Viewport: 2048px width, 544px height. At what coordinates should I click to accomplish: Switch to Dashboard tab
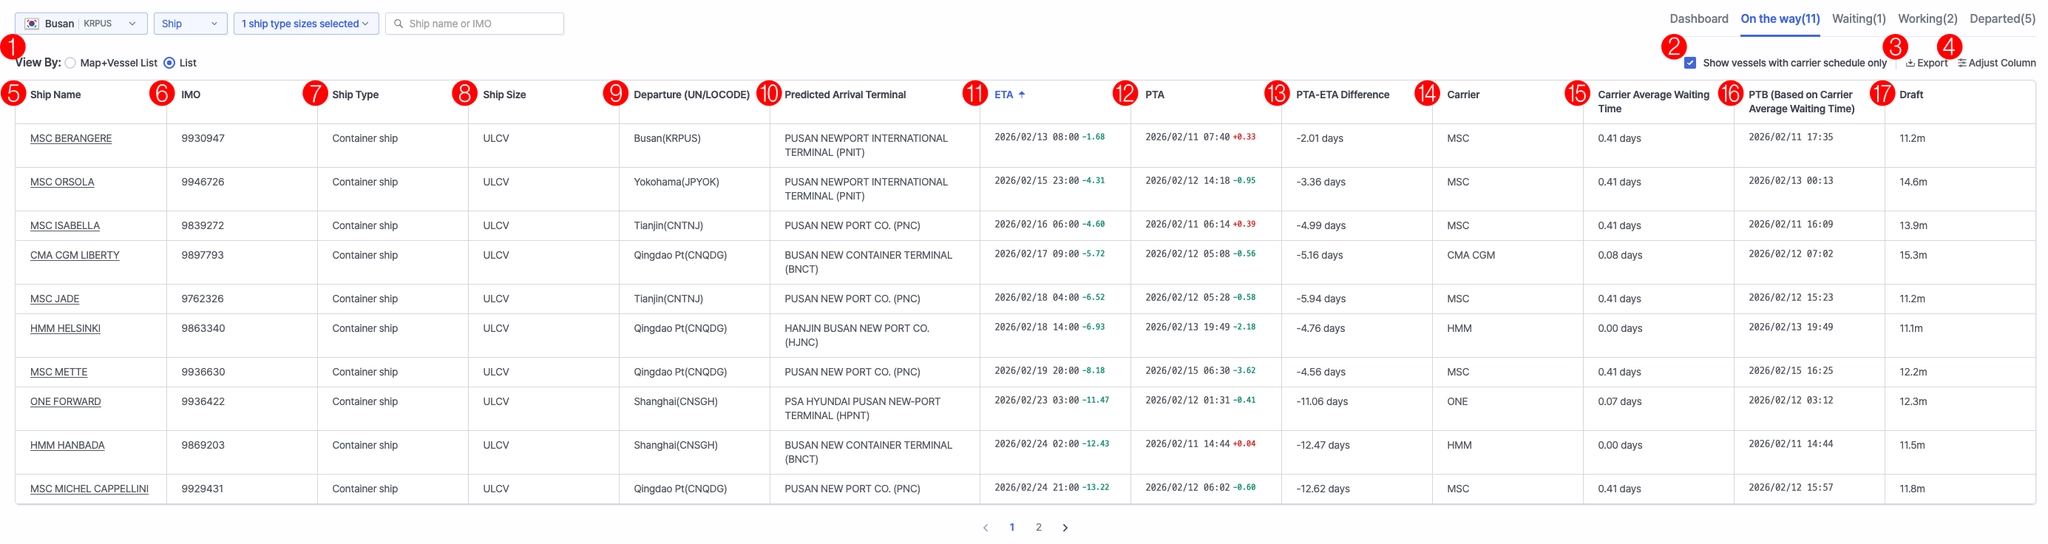point(1699,19)
